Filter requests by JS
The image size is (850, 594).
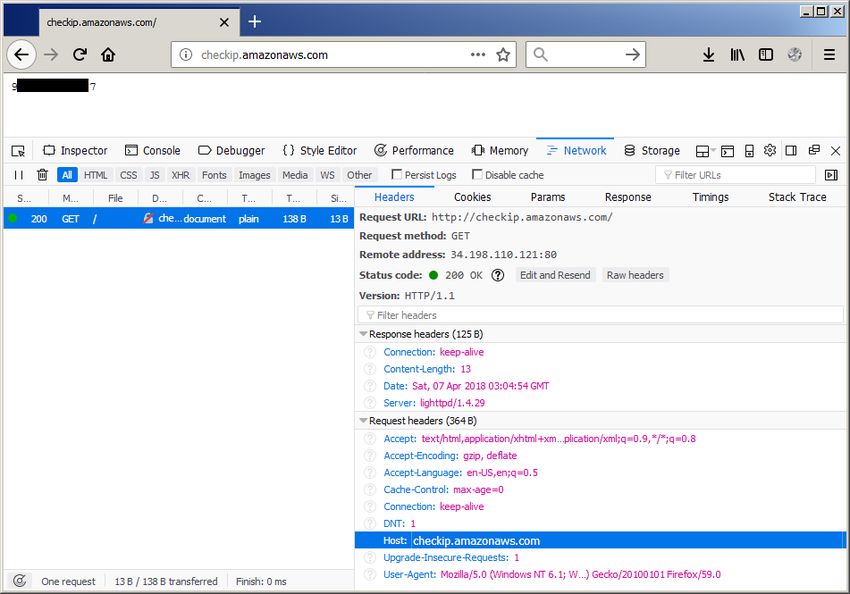[x=154, y=175]
